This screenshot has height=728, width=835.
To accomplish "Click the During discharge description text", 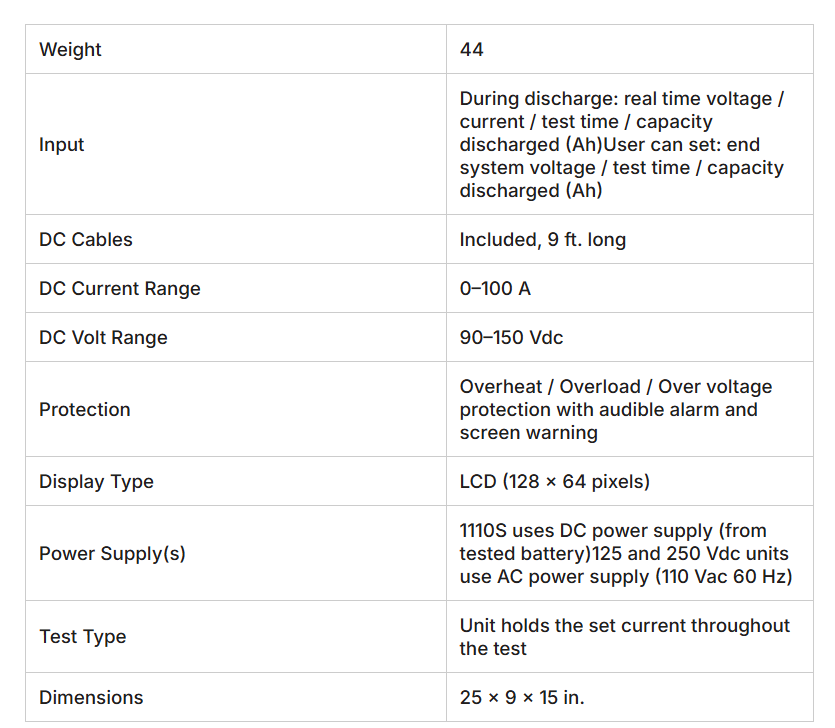I will tap(621, 144).
